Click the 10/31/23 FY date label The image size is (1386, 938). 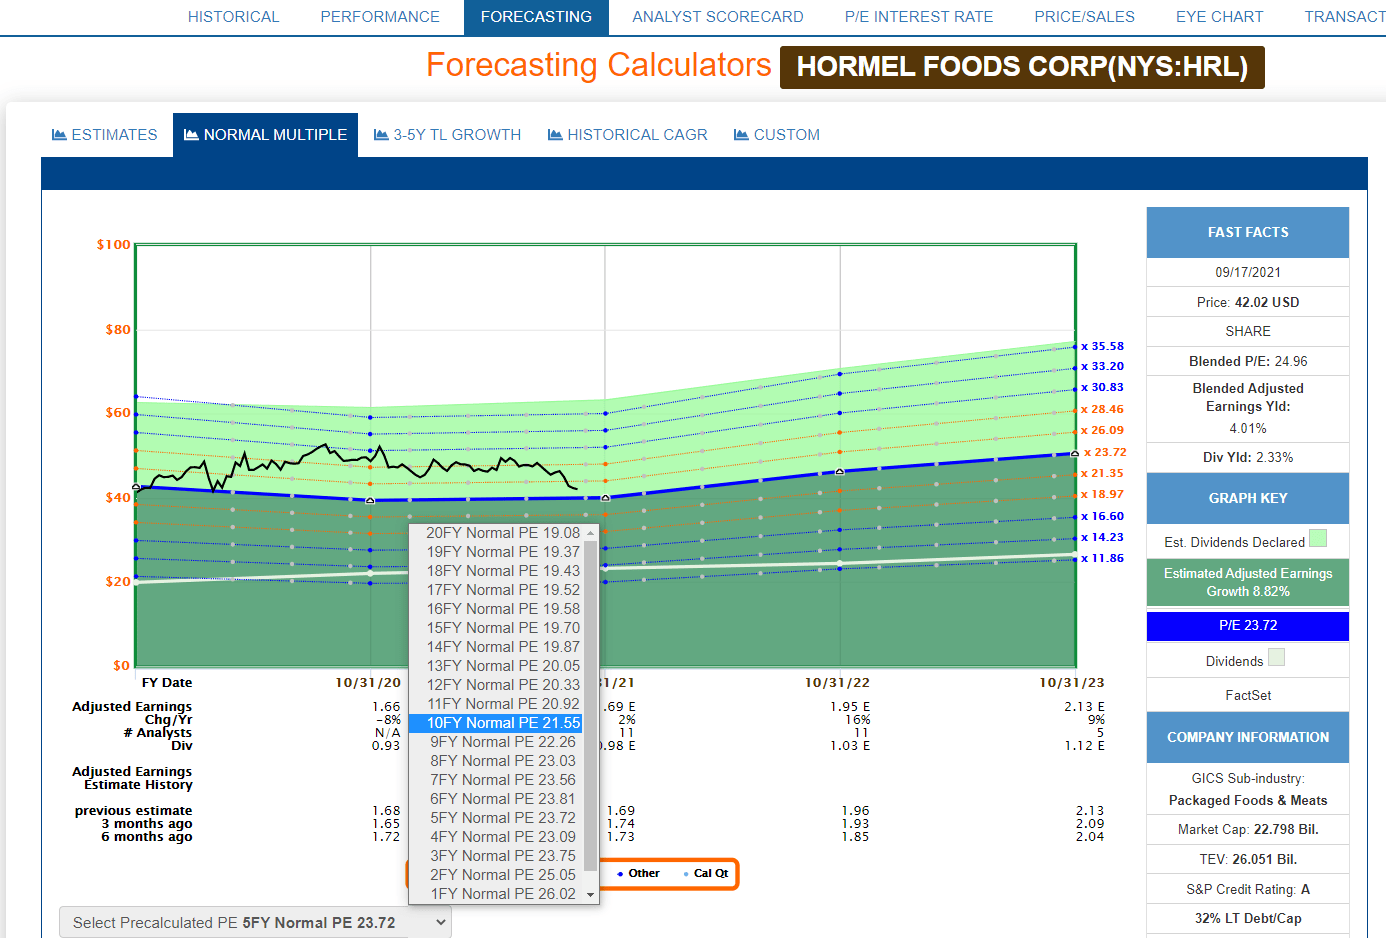pyautogui.click(x=1071, y=683)
